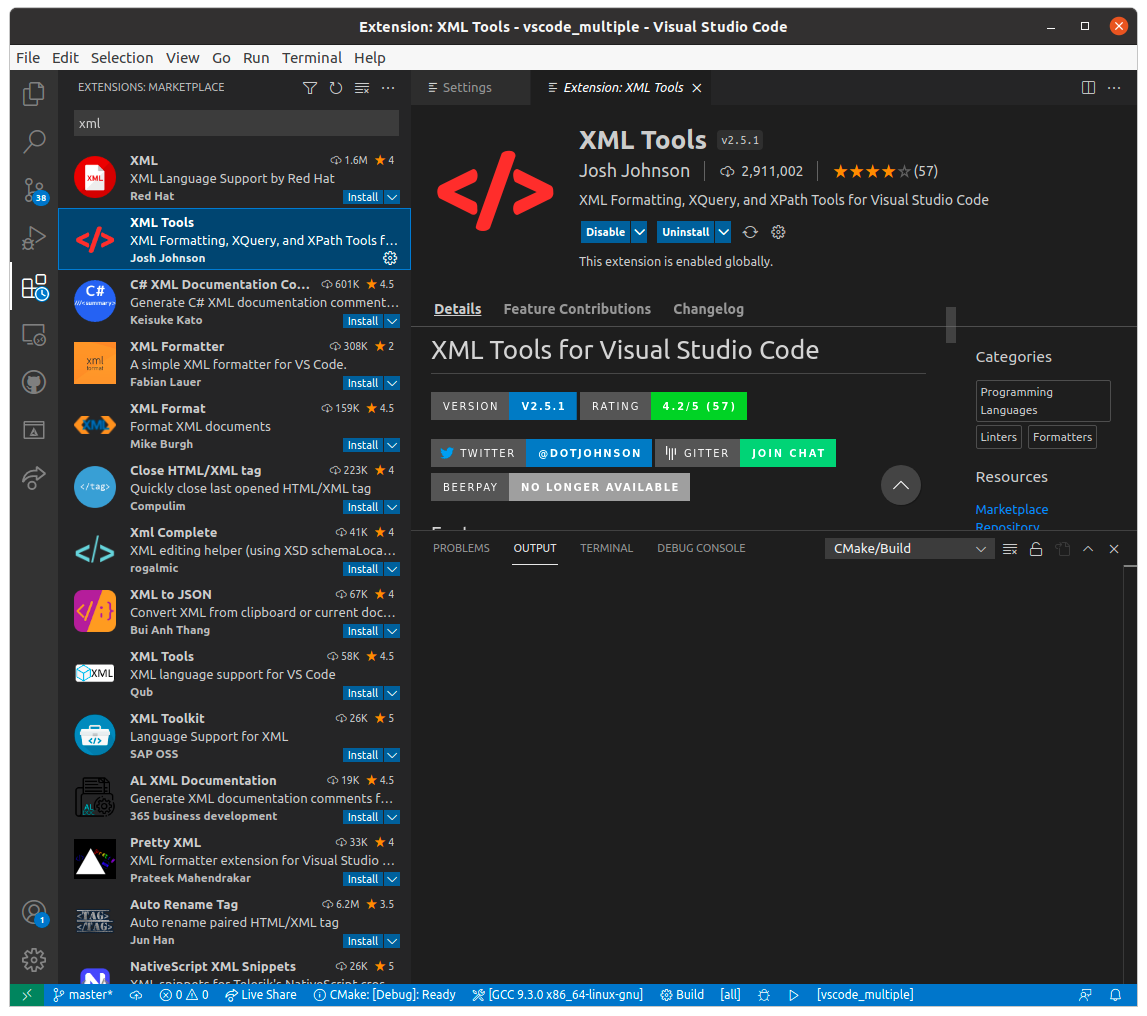Open the Terminal menu

(x=312, y=58)
